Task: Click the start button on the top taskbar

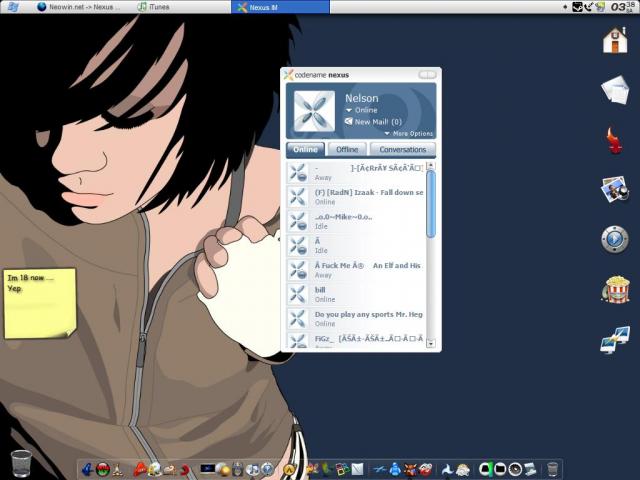Action: point(13,7)
